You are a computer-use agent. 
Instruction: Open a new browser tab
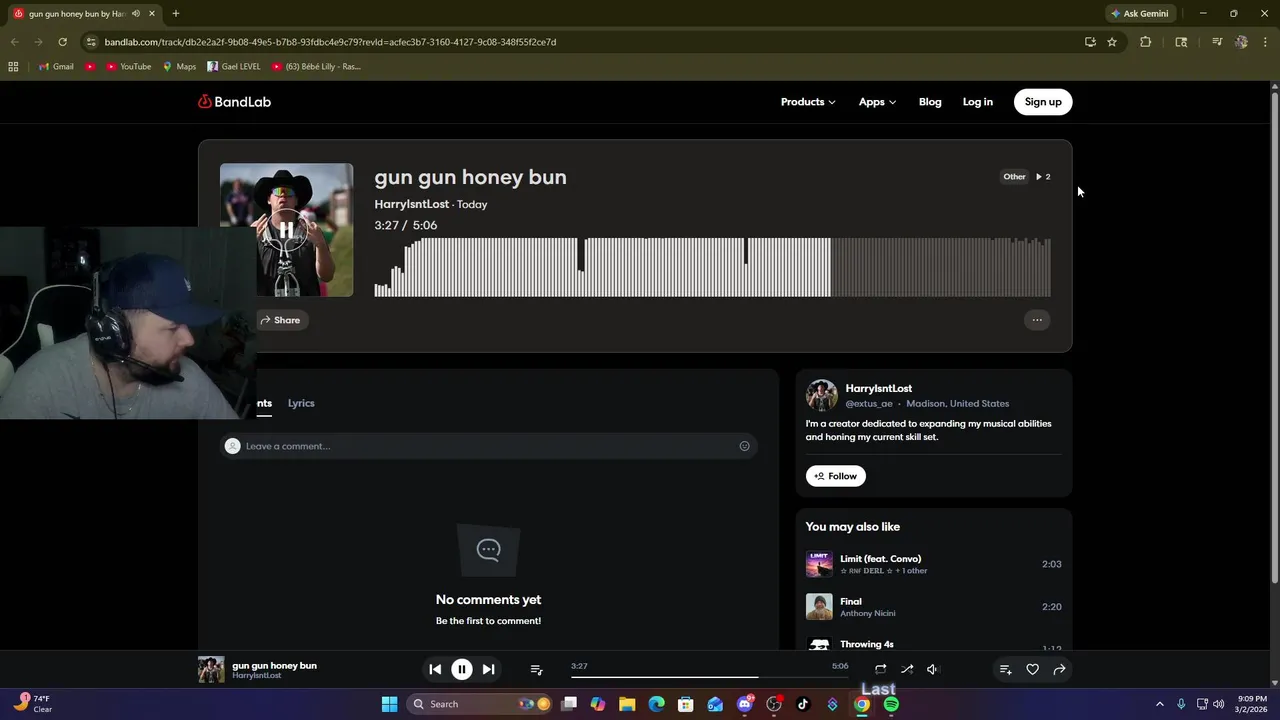point(175,14)
